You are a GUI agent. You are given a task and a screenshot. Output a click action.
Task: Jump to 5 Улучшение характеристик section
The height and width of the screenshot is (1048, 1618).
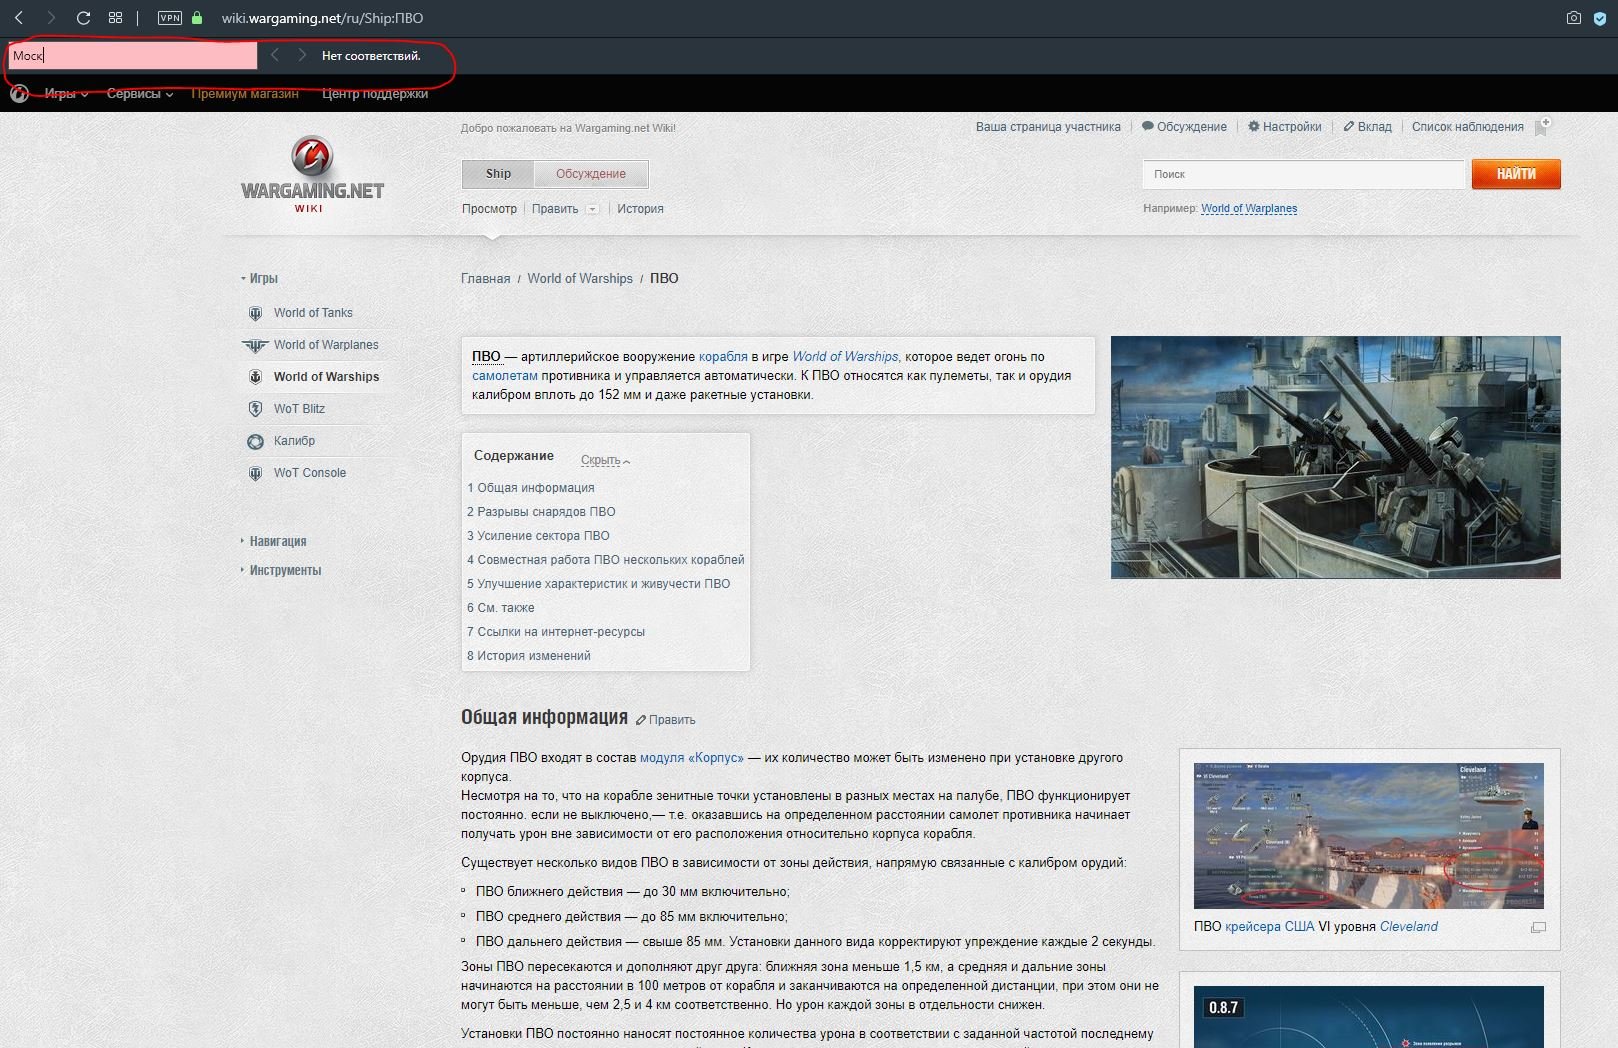click(x=598, y=584)
